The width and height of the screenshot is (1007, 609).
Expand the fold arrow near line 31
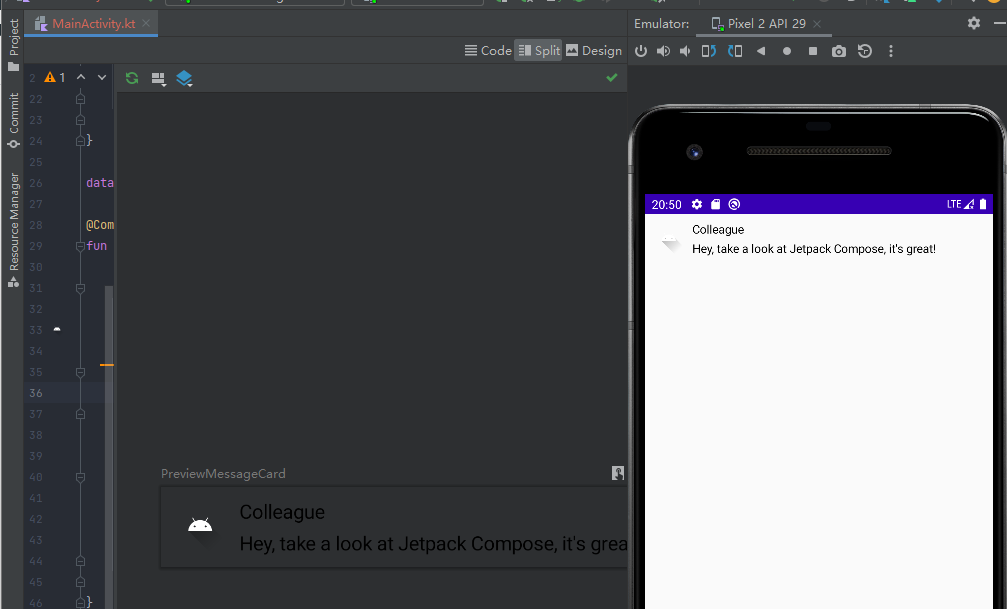click(x=80, y=287)
